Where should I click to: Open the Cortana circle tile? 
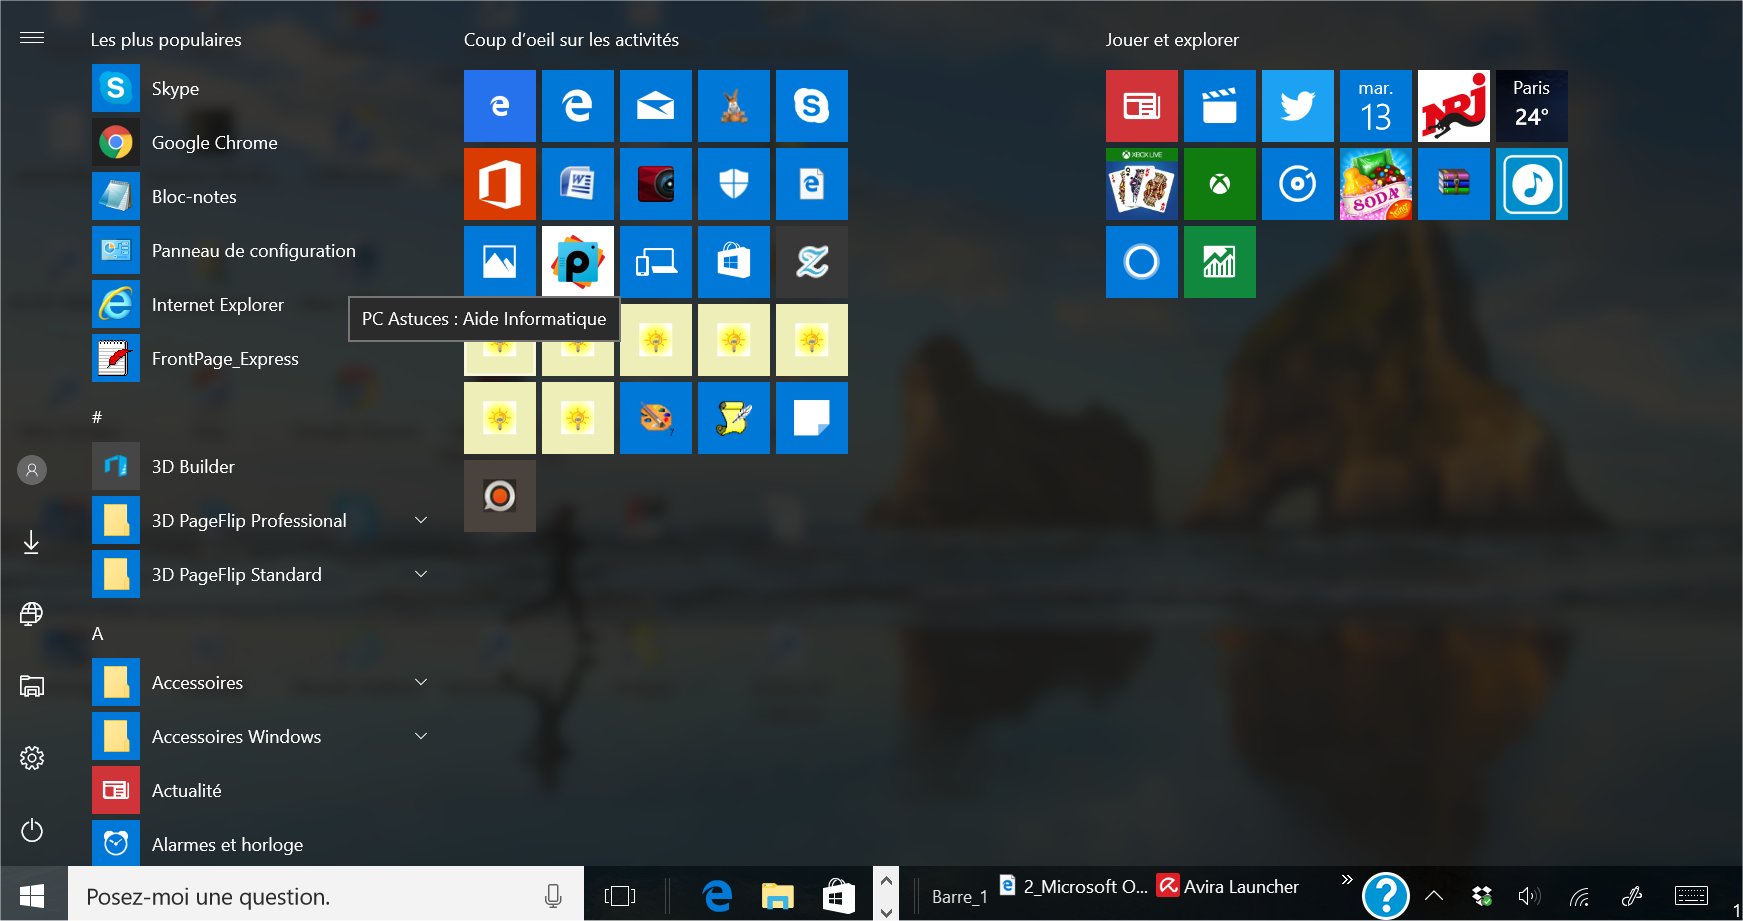pyautogui.click(x=1141, y=262)
